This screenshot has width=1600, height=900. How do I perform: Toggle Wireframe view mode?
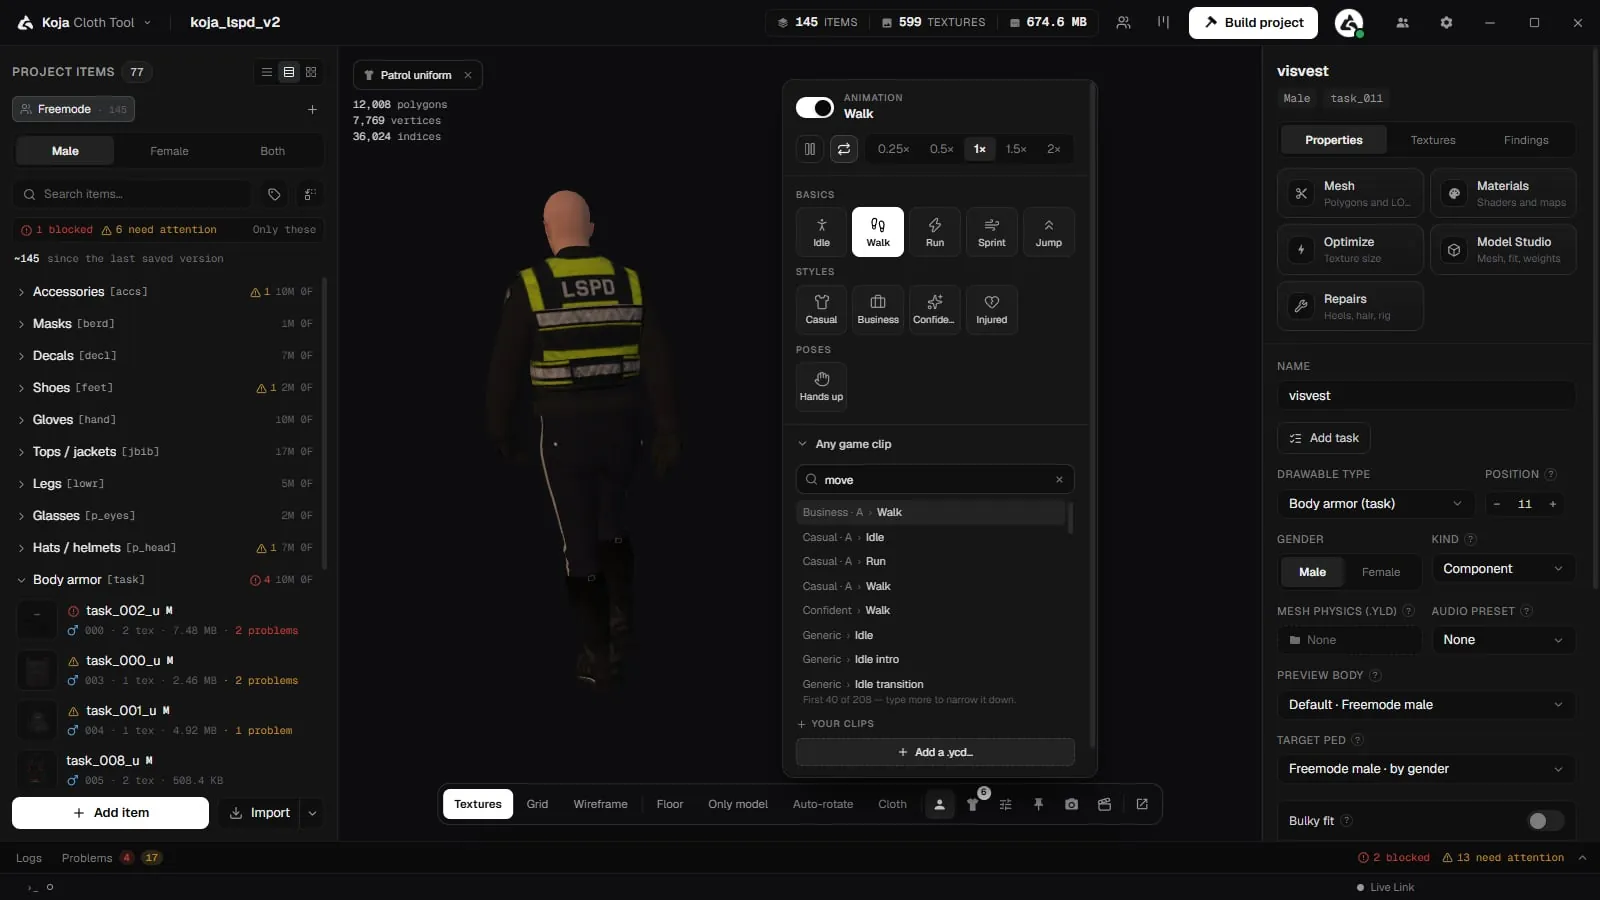(600, 804)
